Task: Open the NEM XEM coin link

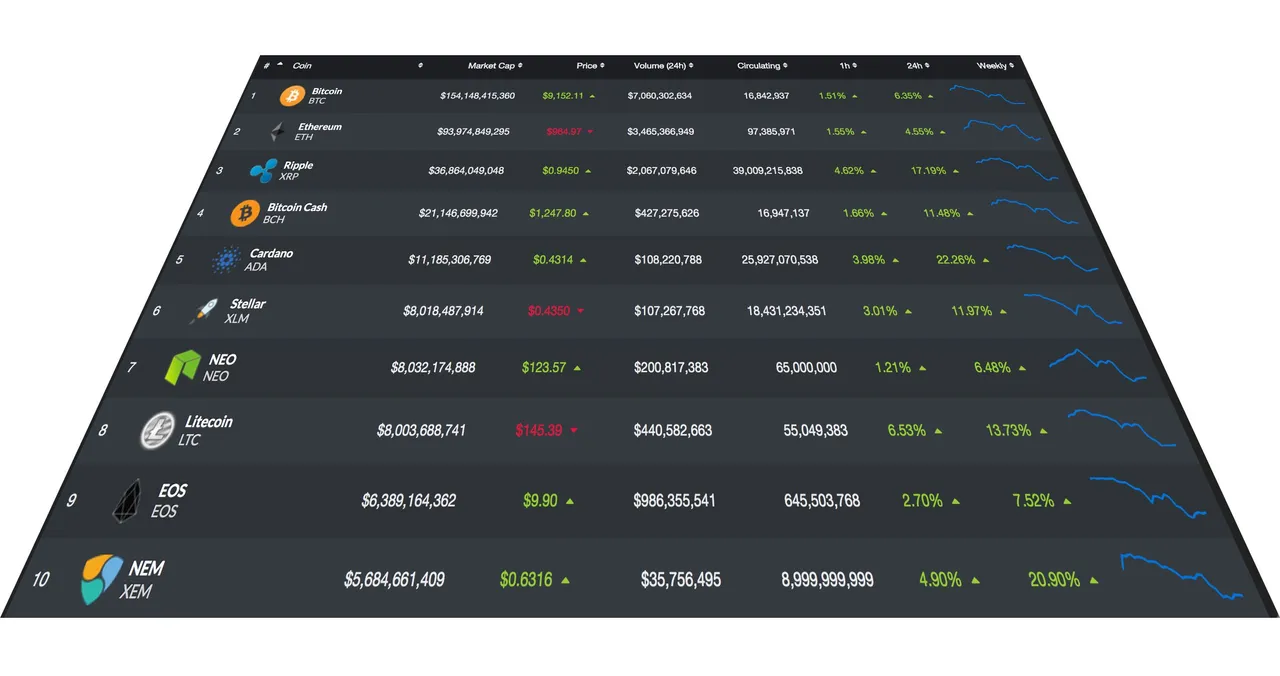Action: 142,580
